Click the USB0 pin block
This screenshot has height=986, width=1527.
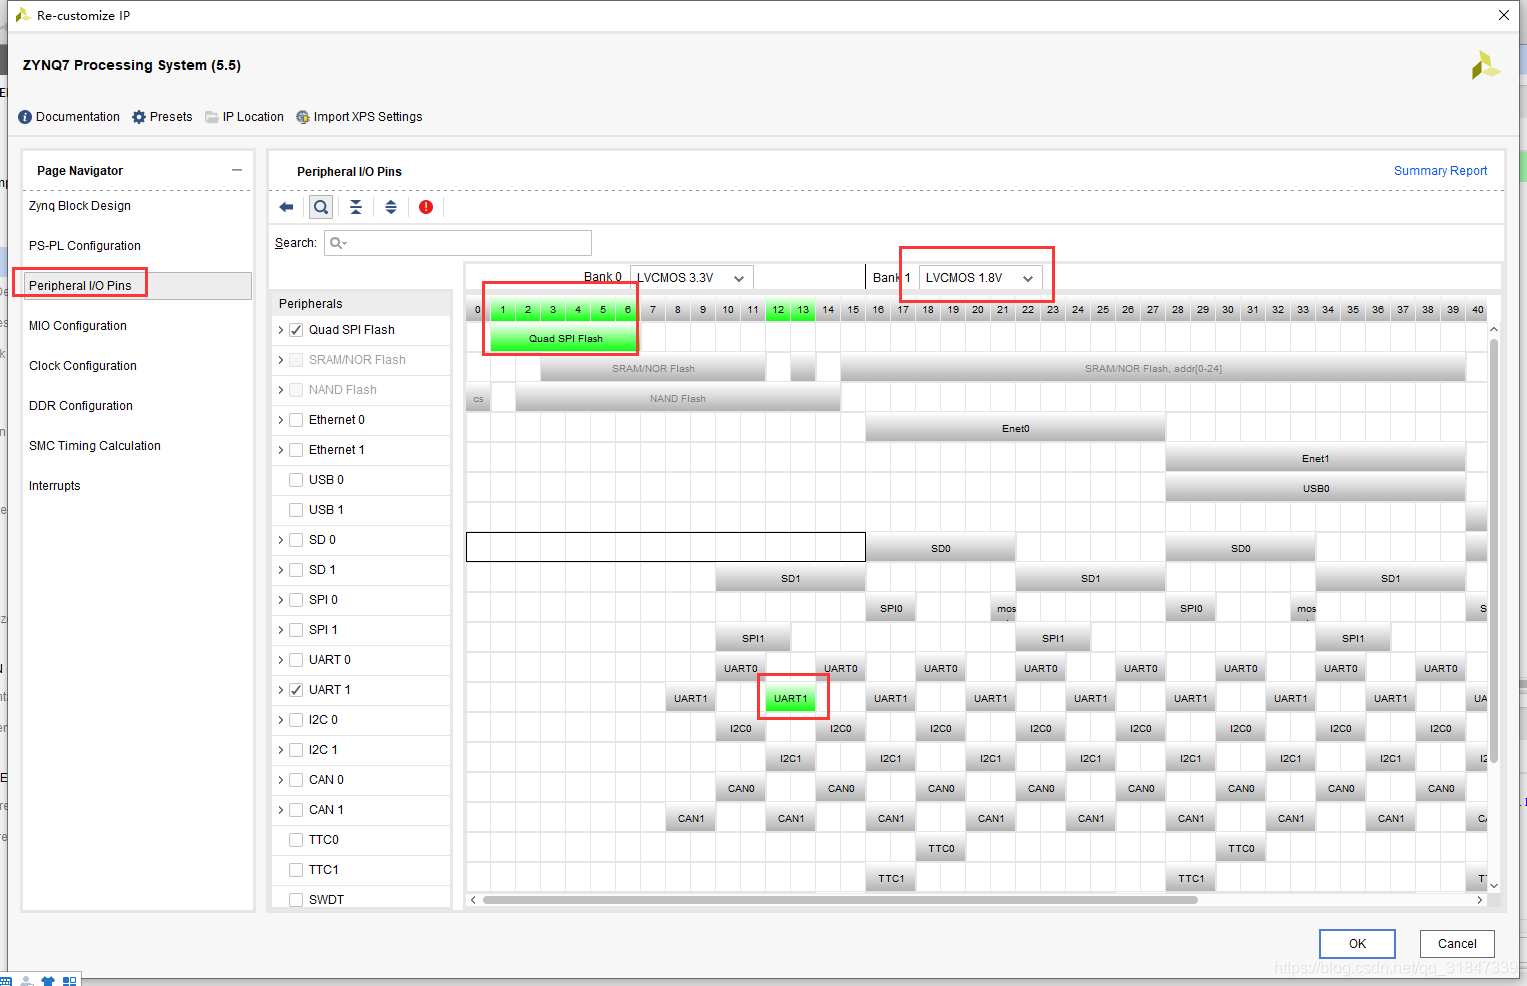[1315, 488]
